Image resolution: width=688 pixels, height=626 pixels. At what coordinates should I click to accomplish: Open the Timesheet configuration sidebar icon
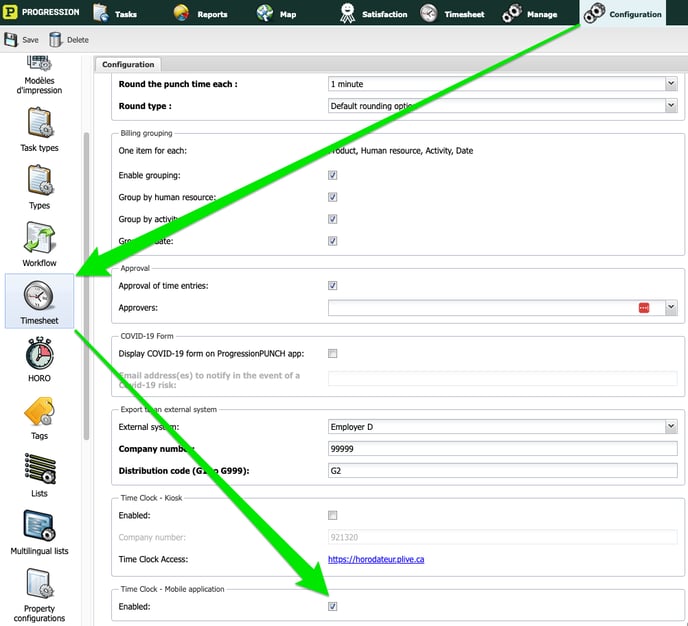39,297
